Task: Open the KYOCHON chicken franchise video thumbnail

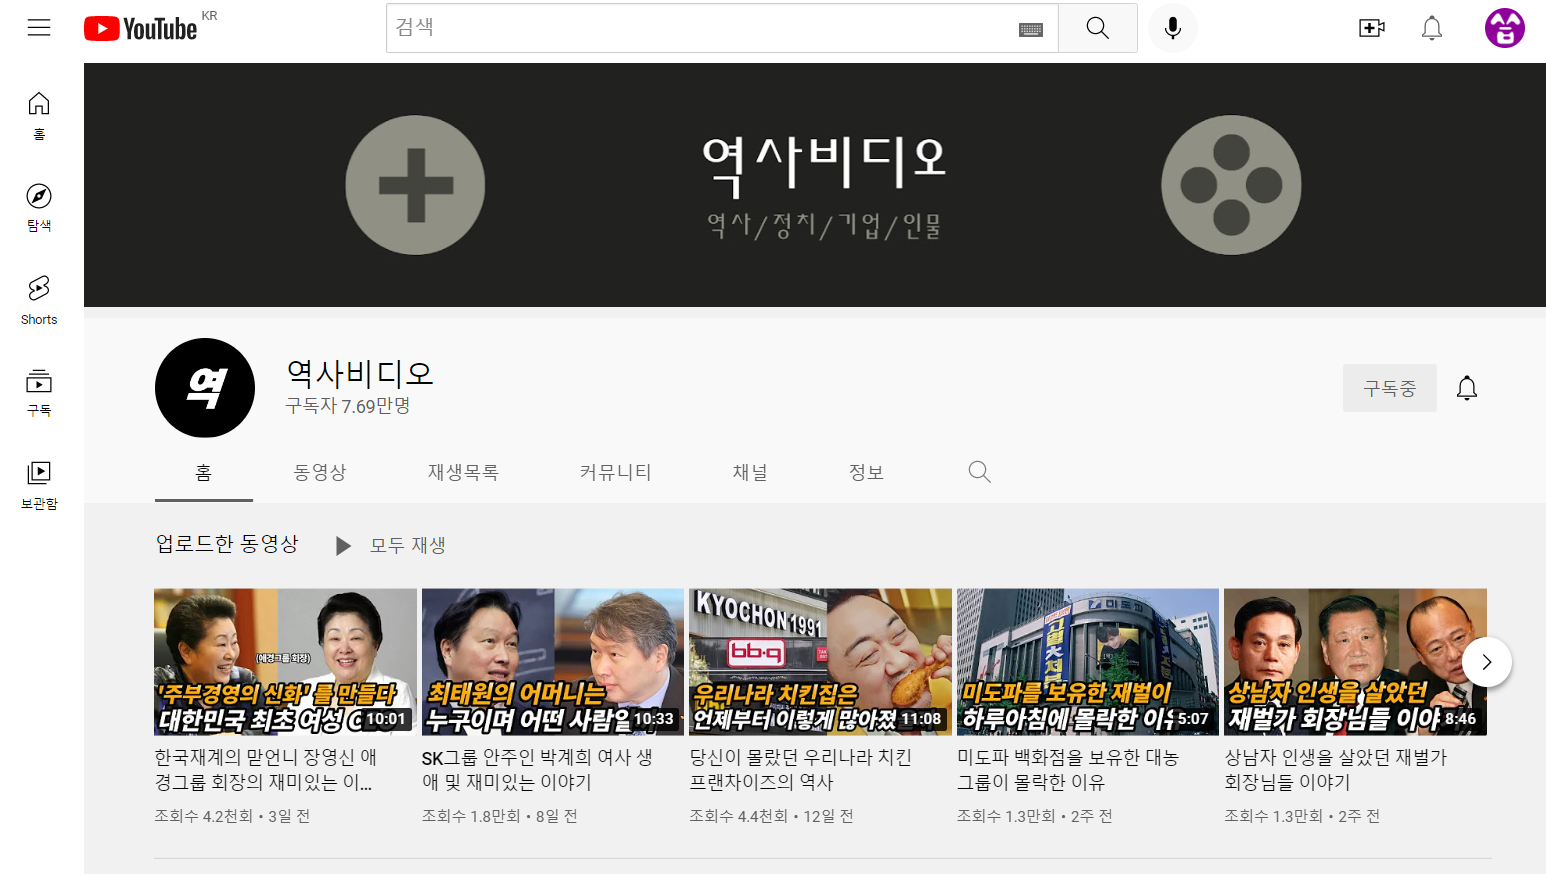Action: [x=820, y=662]
